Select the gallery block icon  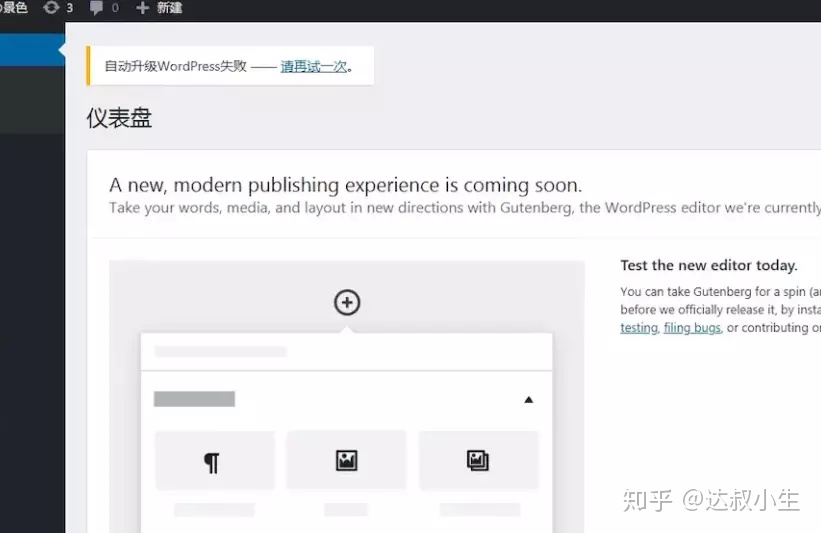point(478,461)
